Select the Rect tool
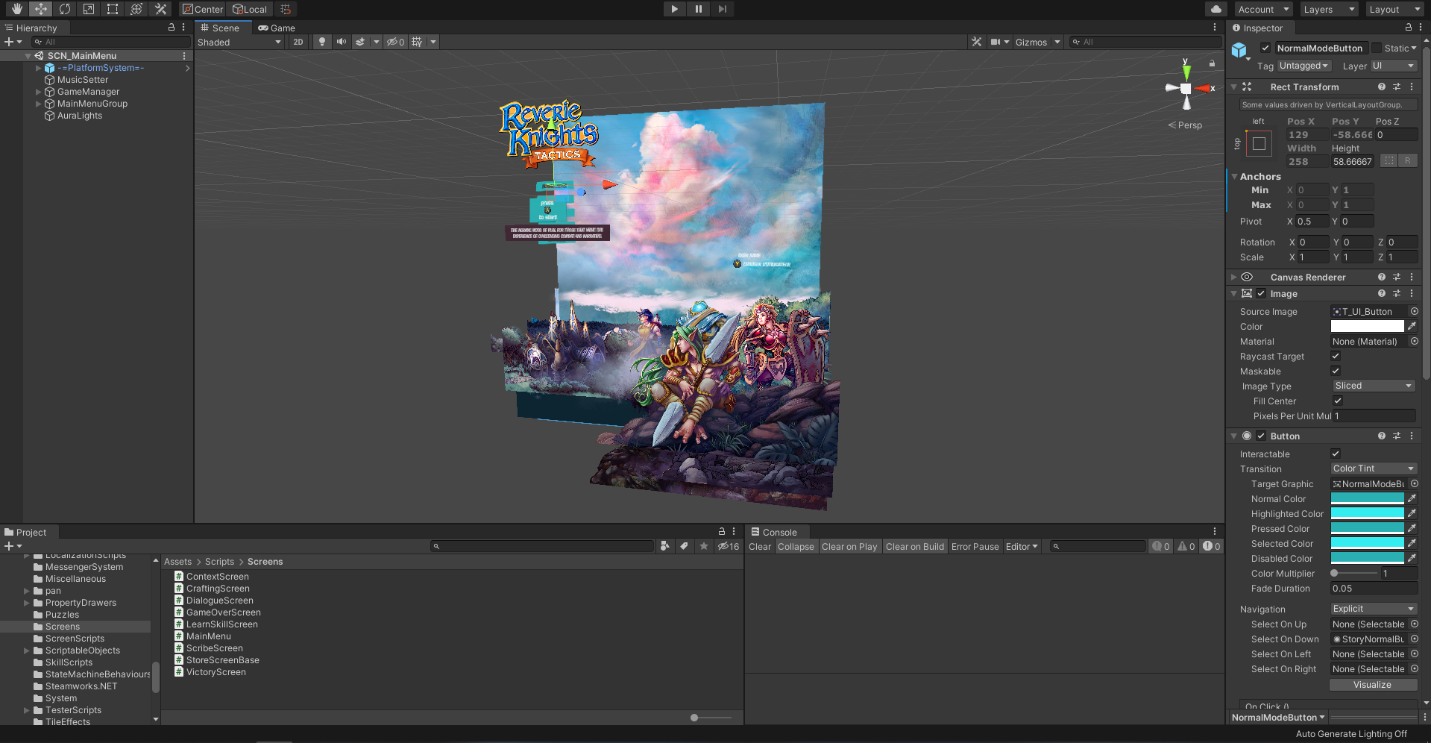The height and width of the screenshot is (743, 1431). [113, 9]
